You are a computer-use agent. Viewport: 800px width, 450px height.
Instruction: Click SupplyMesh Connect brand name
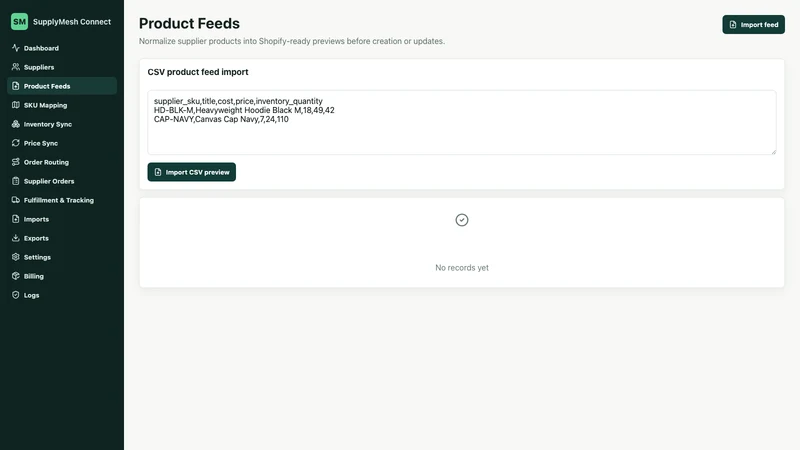[72, 21]
